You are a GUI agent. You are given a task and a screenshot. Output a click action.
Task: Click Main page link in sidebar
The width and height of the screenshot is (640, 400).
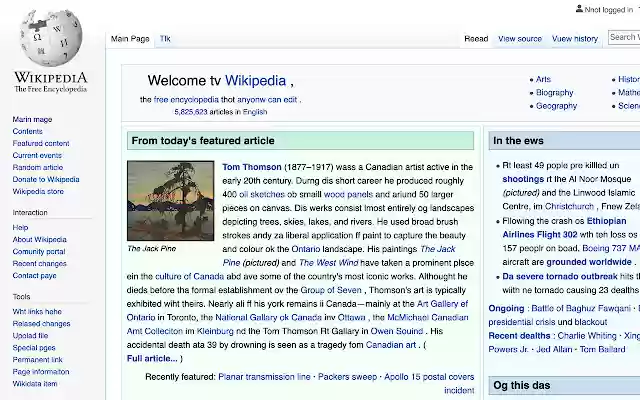(32, 120)
